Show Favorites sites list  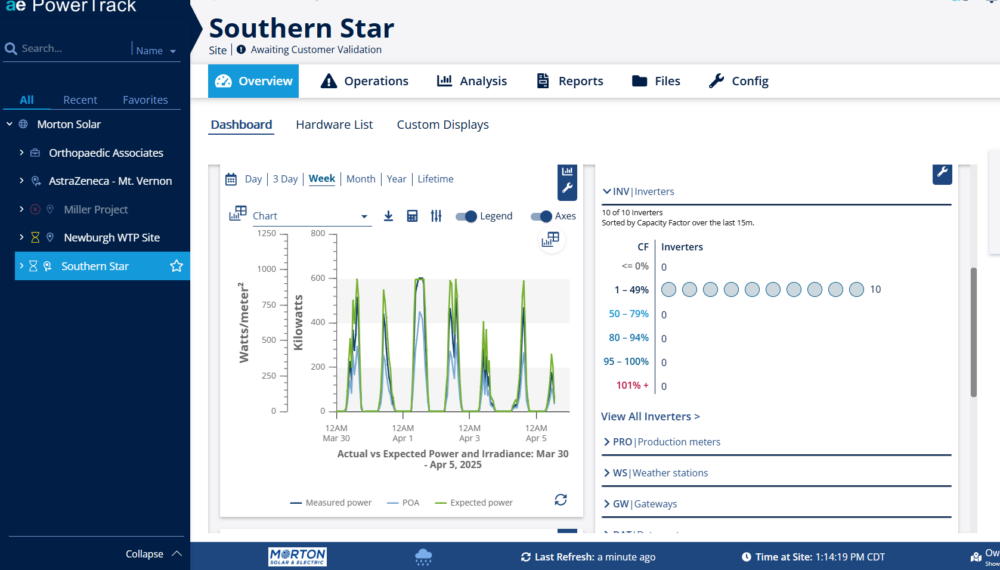(145, 100)
